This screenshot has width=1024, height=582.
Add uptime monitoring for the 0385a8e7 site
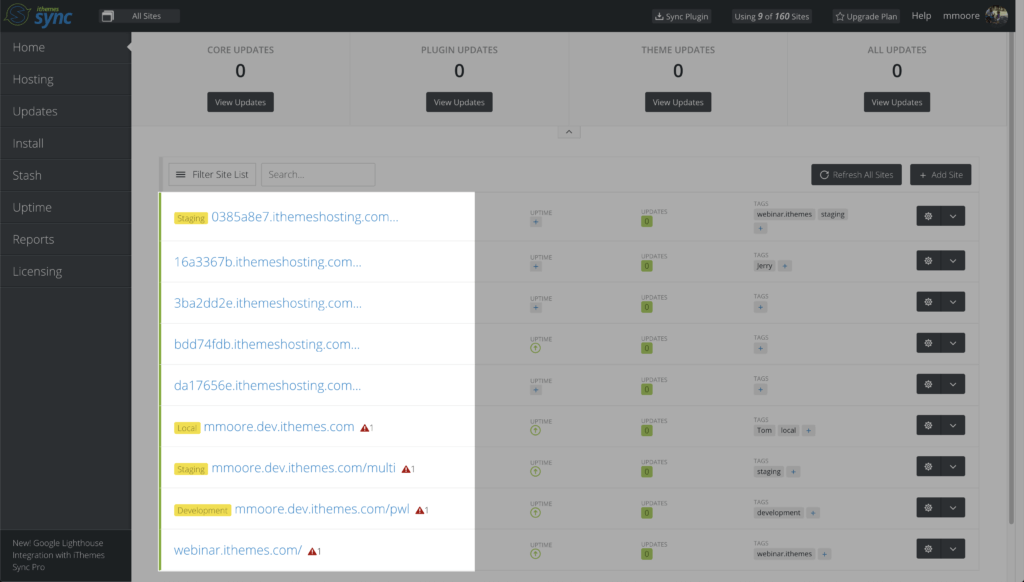(536, 222)
